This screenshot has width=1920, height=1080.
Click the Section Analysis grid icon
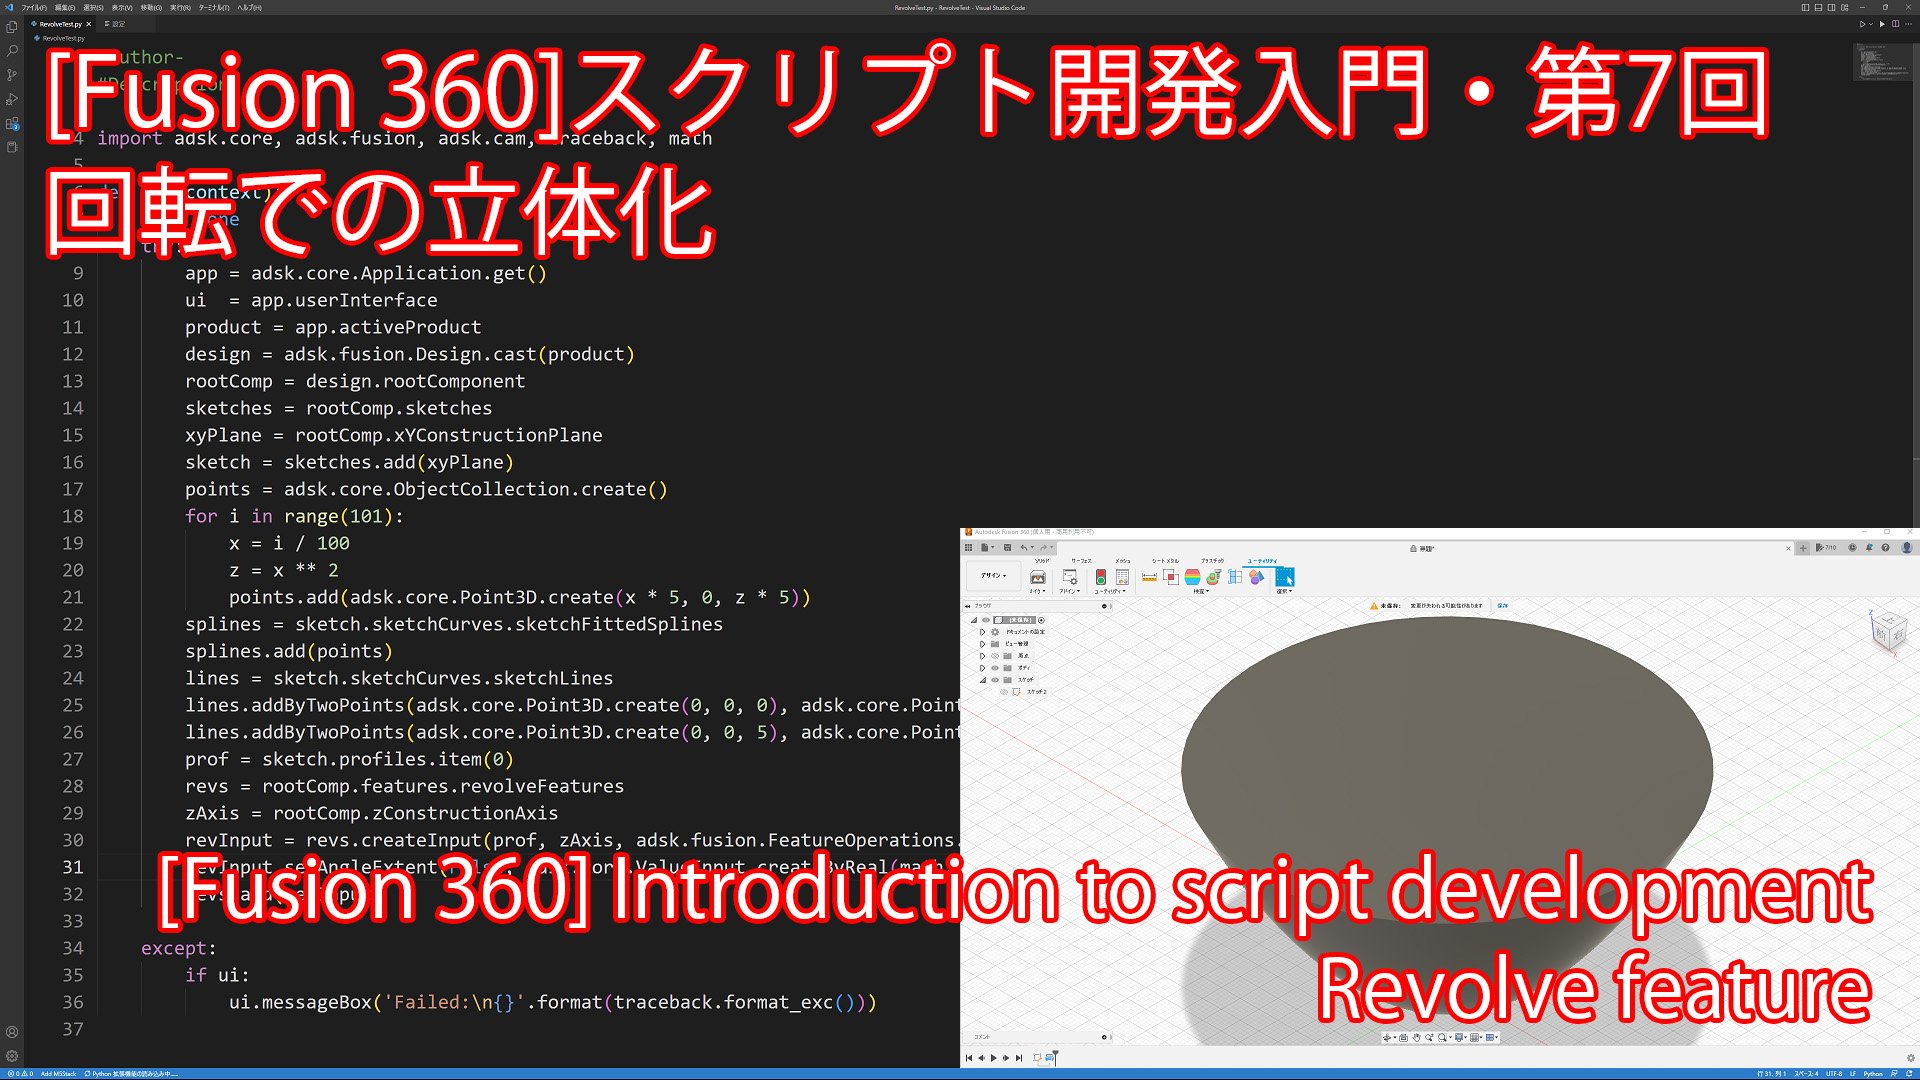(x=1235, y=577)
